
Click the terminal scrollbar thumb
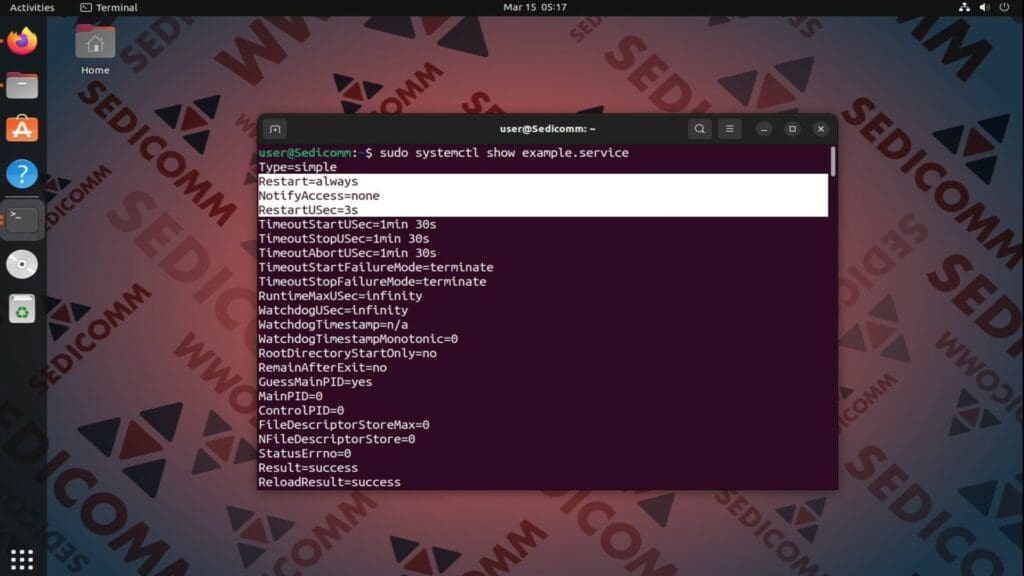tap(833, 161)
